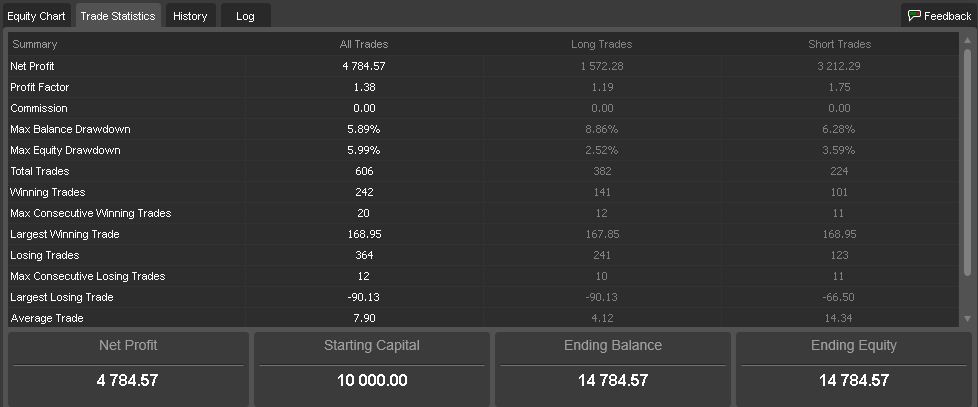Click the Ending Balance summary box

(612, 369)
